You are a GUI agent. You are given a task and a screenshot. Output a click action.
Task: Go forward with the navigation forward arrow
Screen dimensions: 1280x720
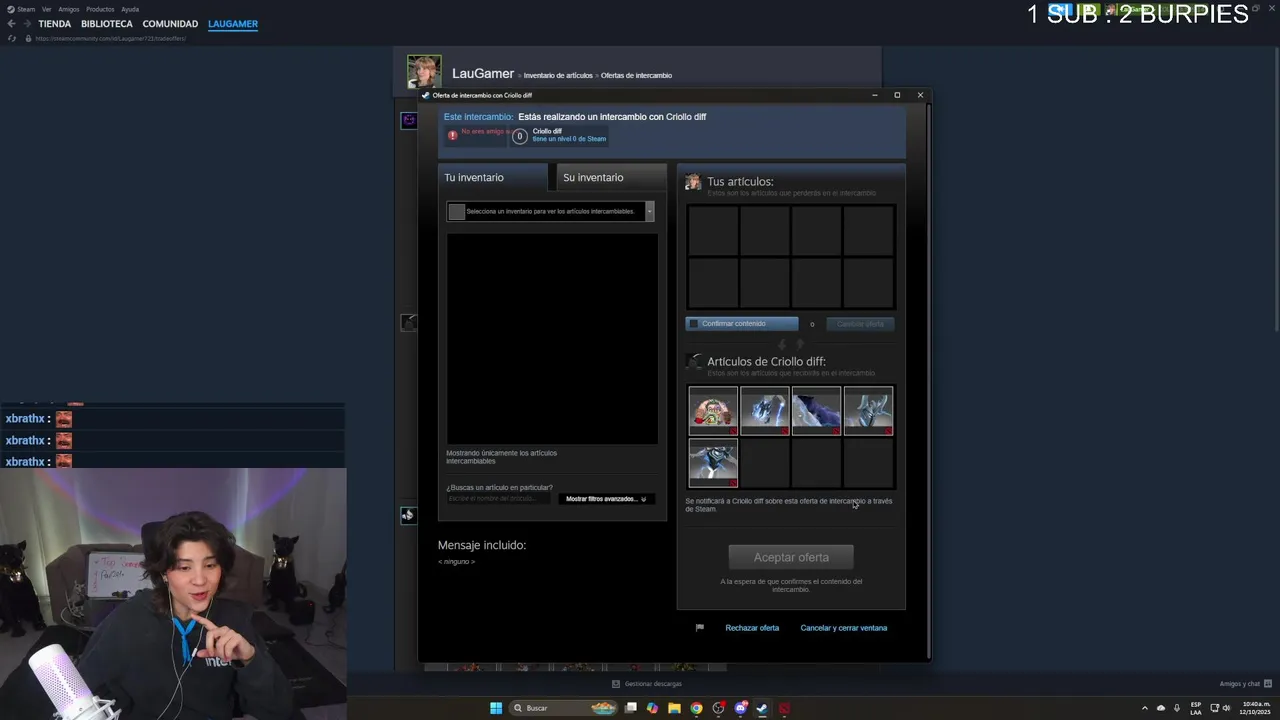pyautogui.click(x=26, y=24)
